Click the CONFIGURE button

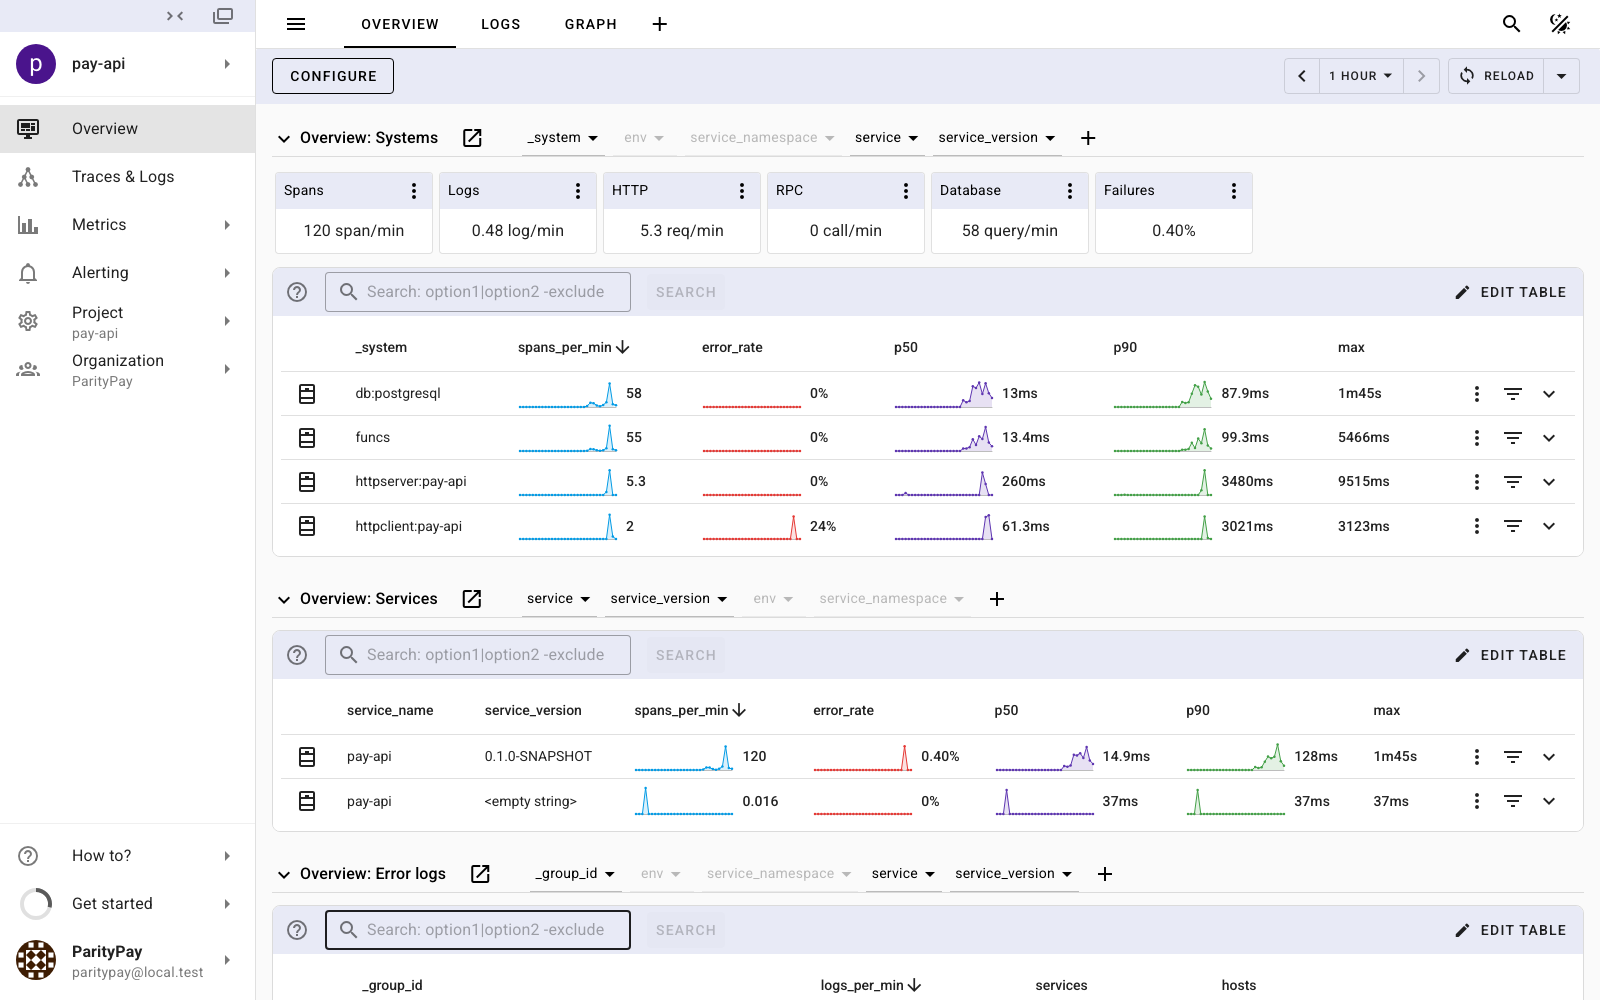(x=333, y=76)
